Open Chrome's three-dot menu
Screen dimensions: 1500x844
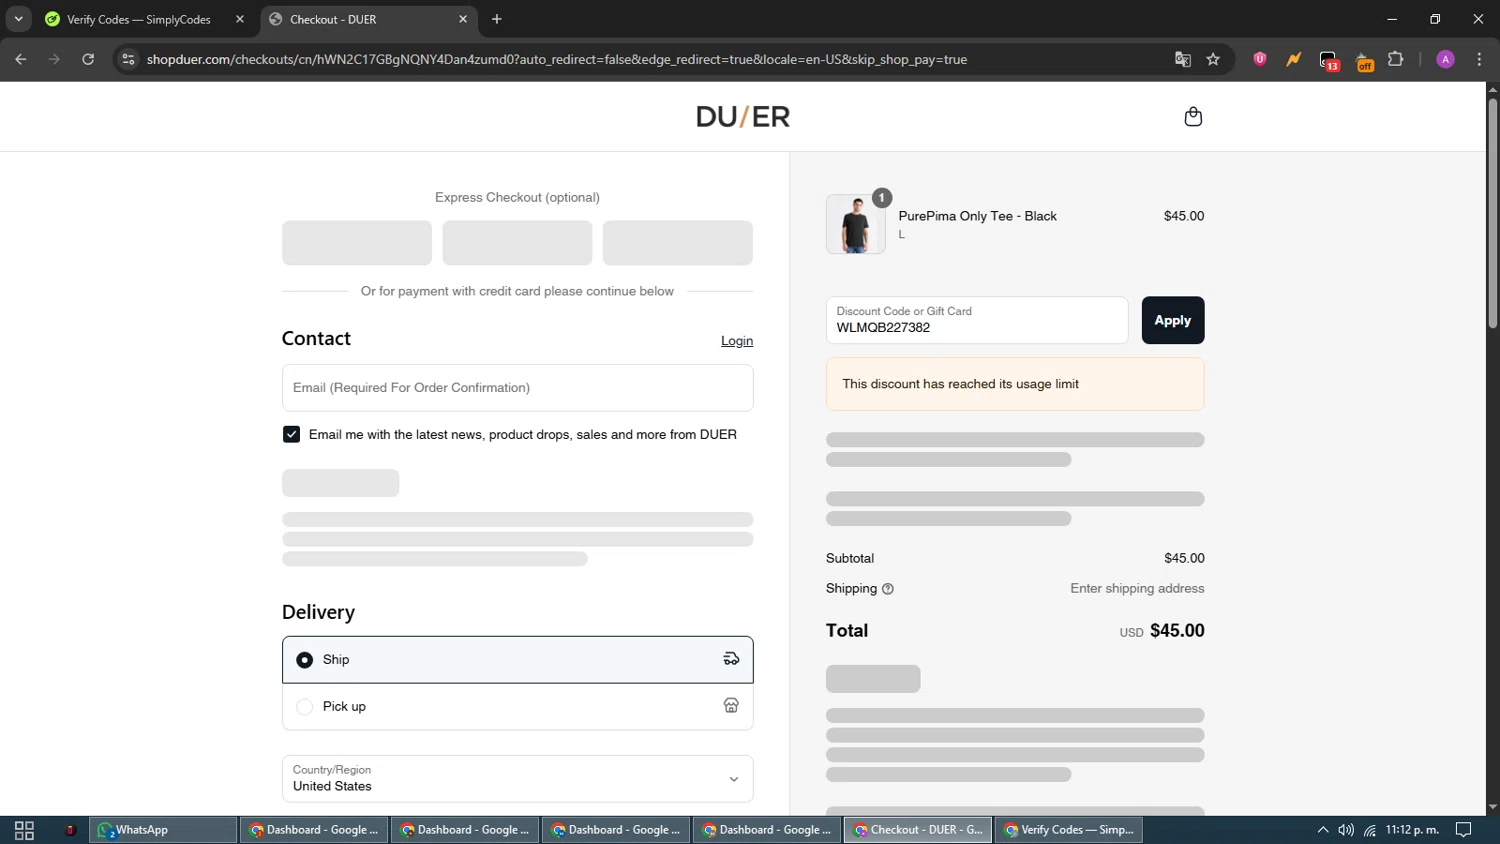click(x=1479, y=59)
